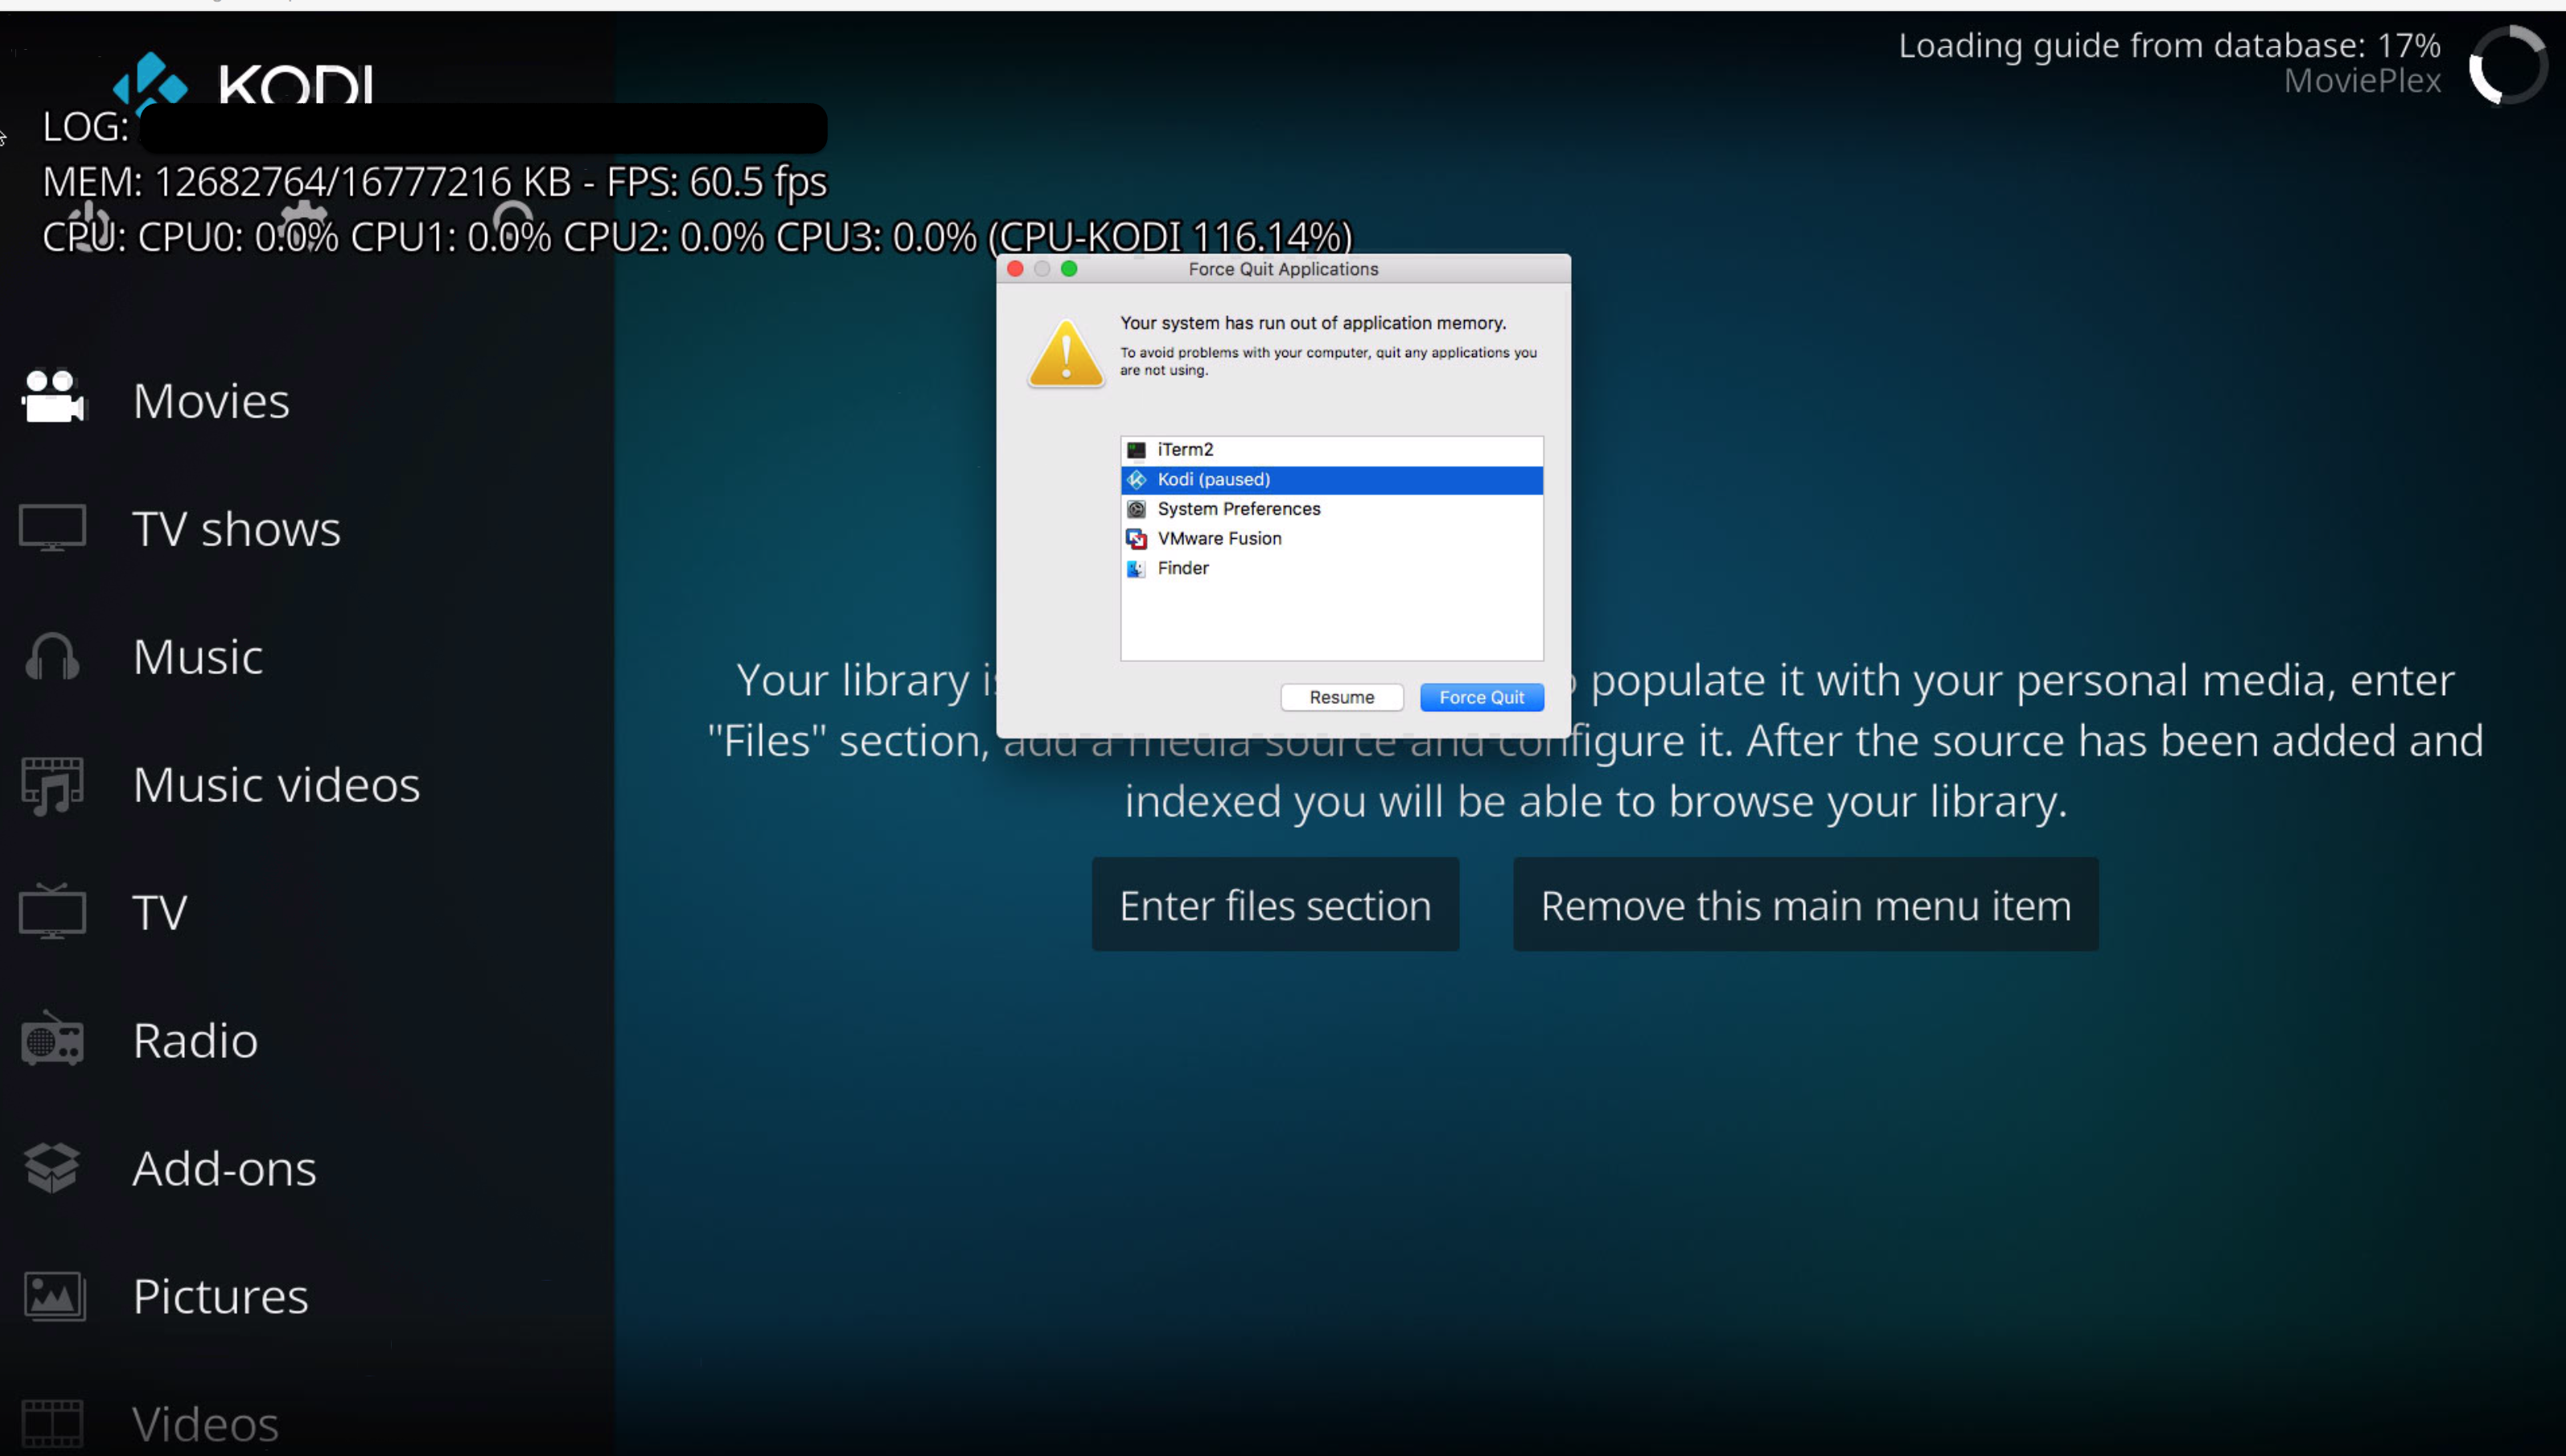2566x1456 pixels.
Task: Click the yellow warning triangle icon
Action: (1066, 353)
